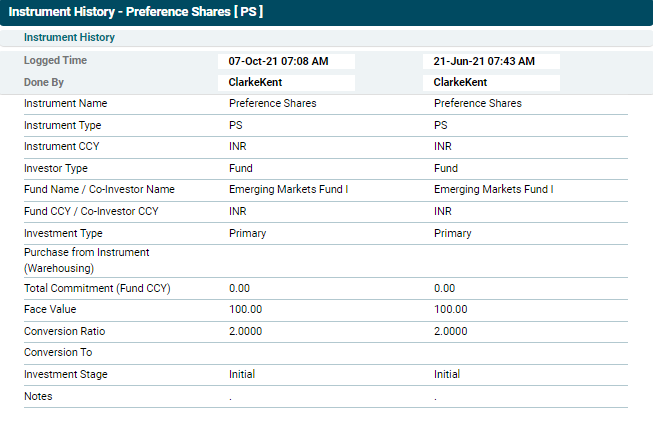Viewport: 653px width, 433px height.
Task: Select the Instrument History section header
Action: [69, 38]
